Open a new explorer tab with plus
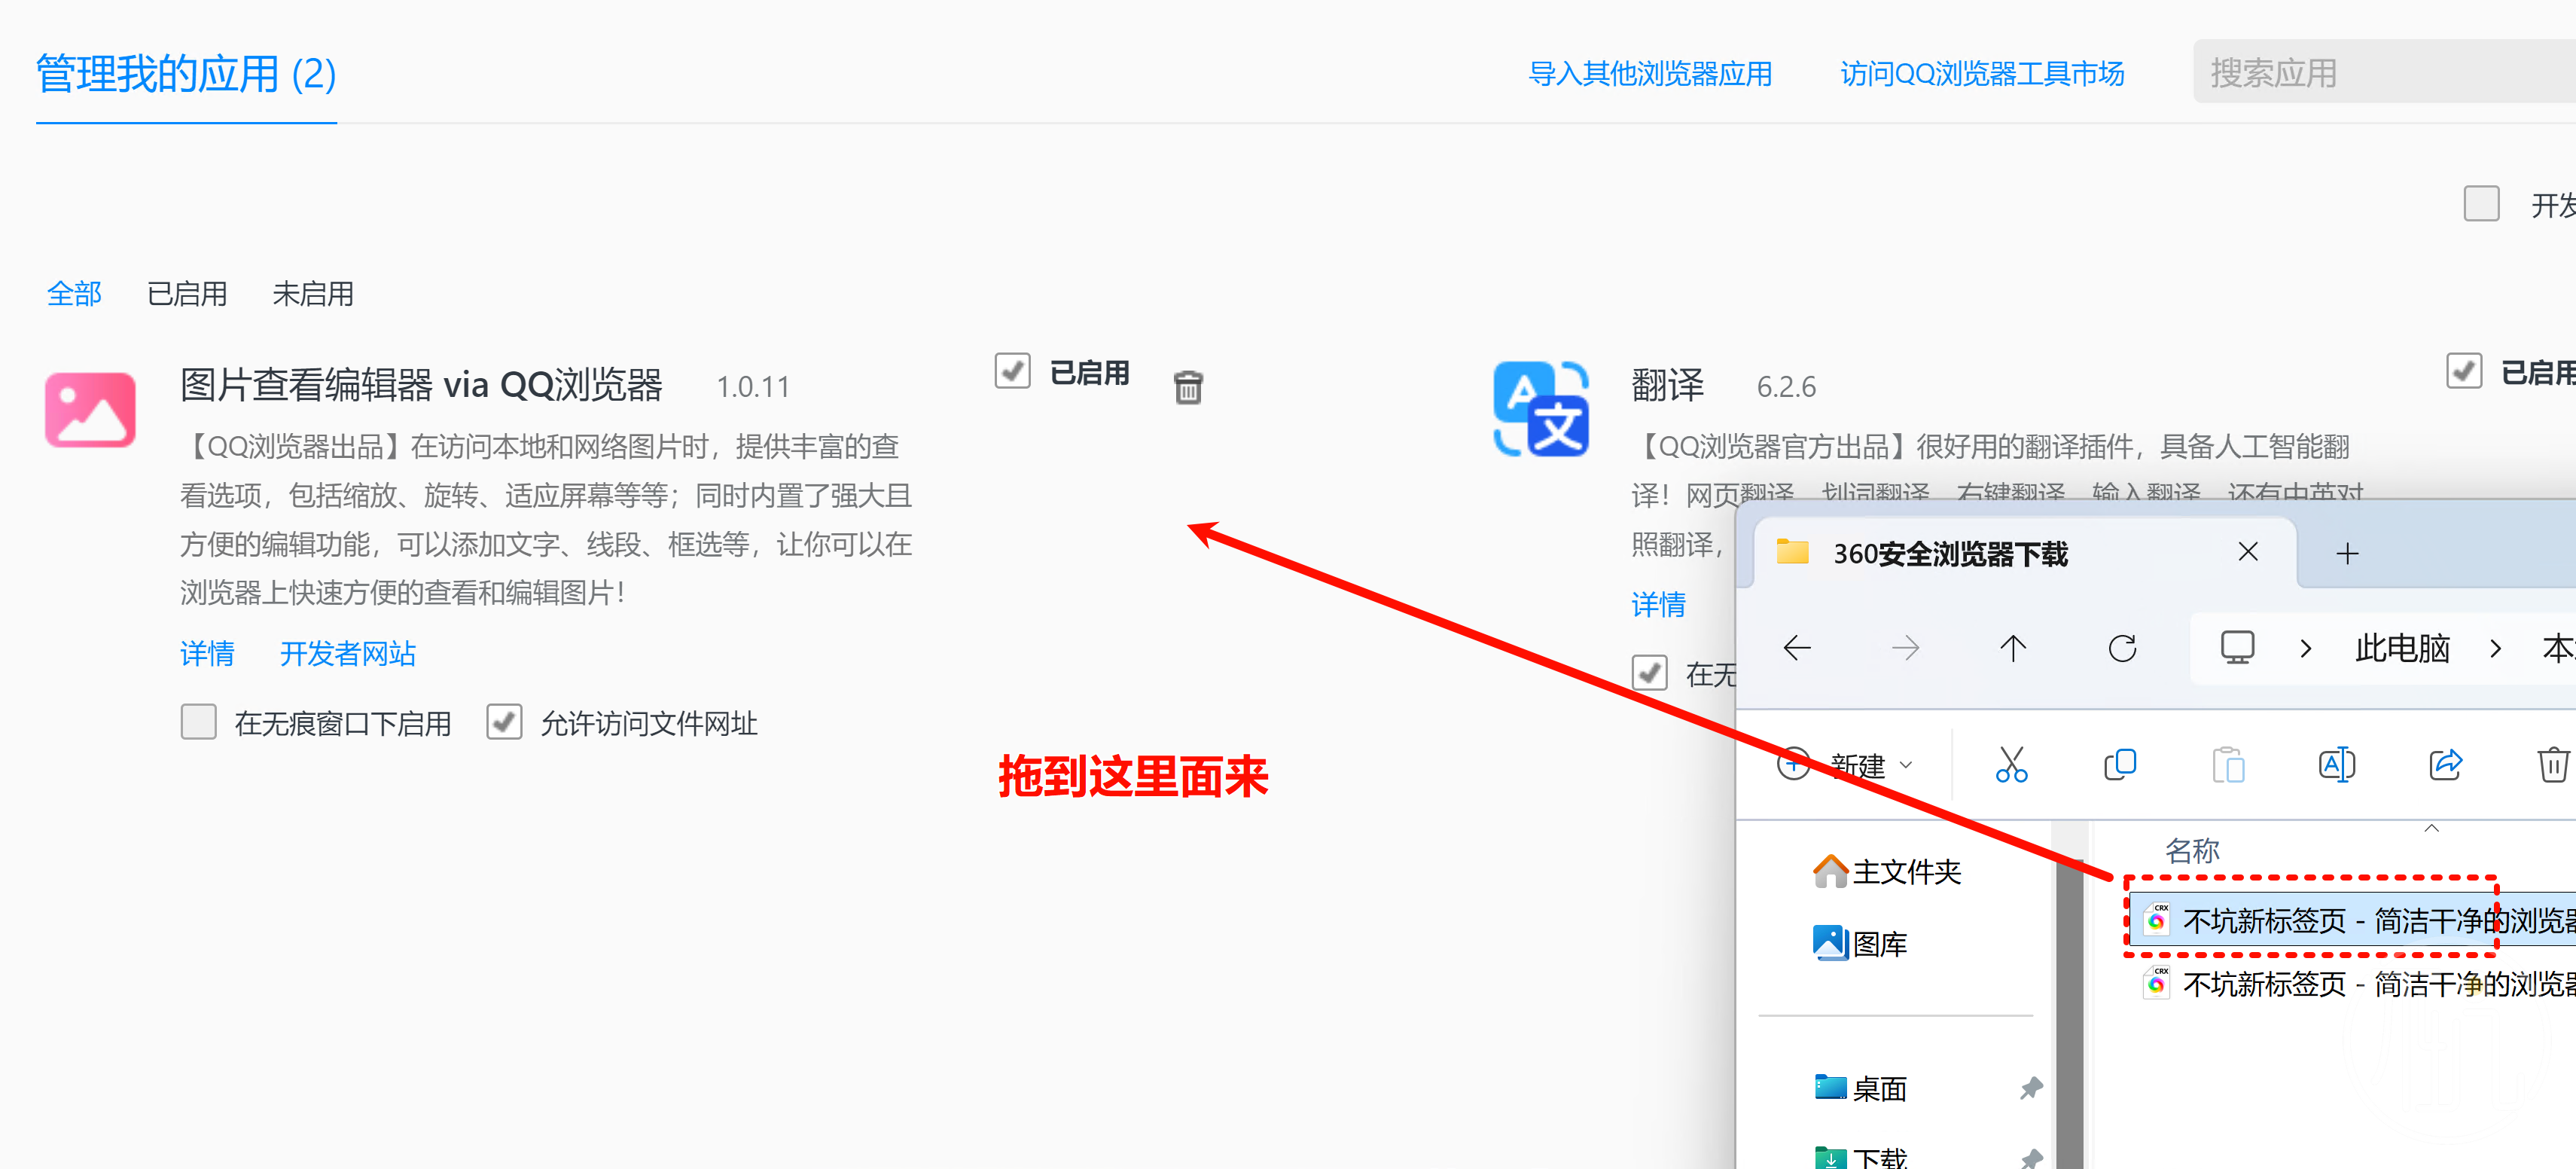Screen dimensions: 2576x1169 pyautogui.click(x=2347, y=553)
